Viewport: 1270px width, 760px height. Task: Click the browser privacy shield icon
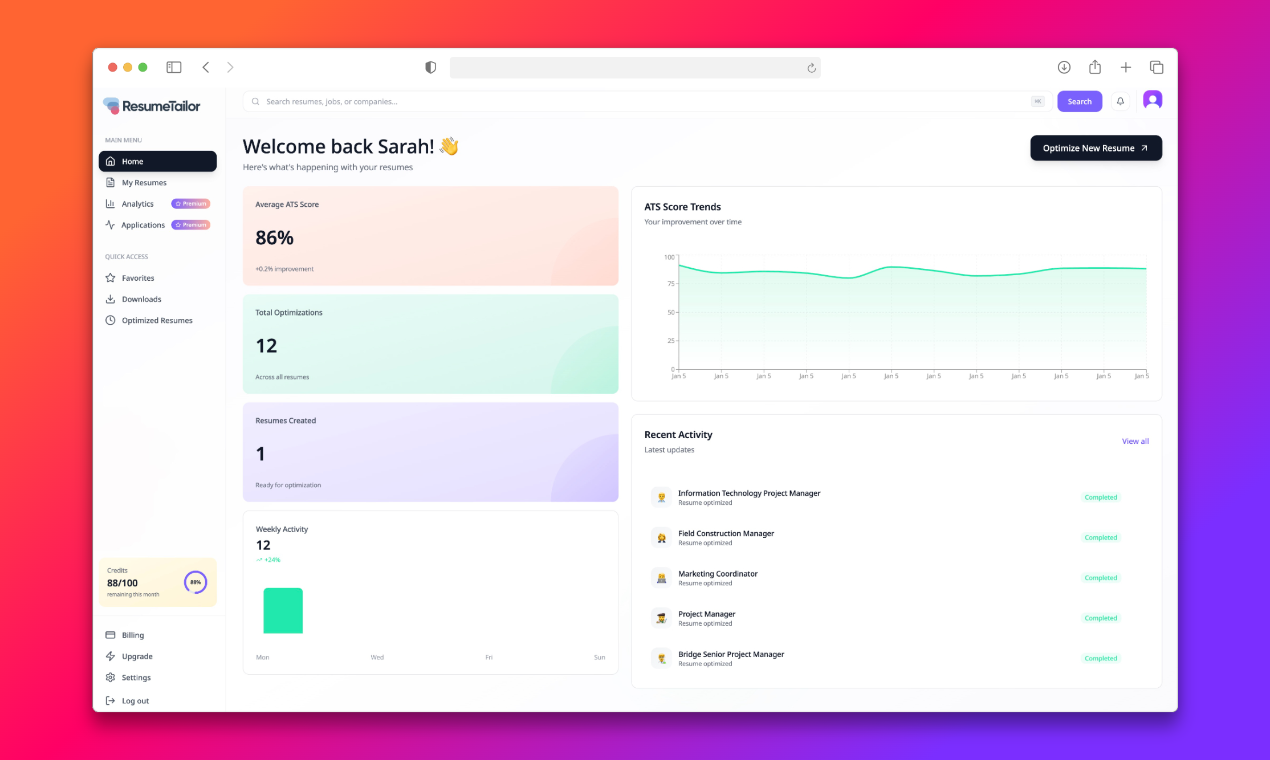431,67
